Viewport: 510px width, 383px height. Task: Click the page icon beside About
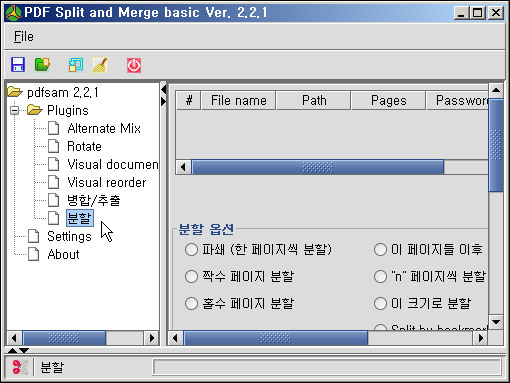[x=33, y=254]
